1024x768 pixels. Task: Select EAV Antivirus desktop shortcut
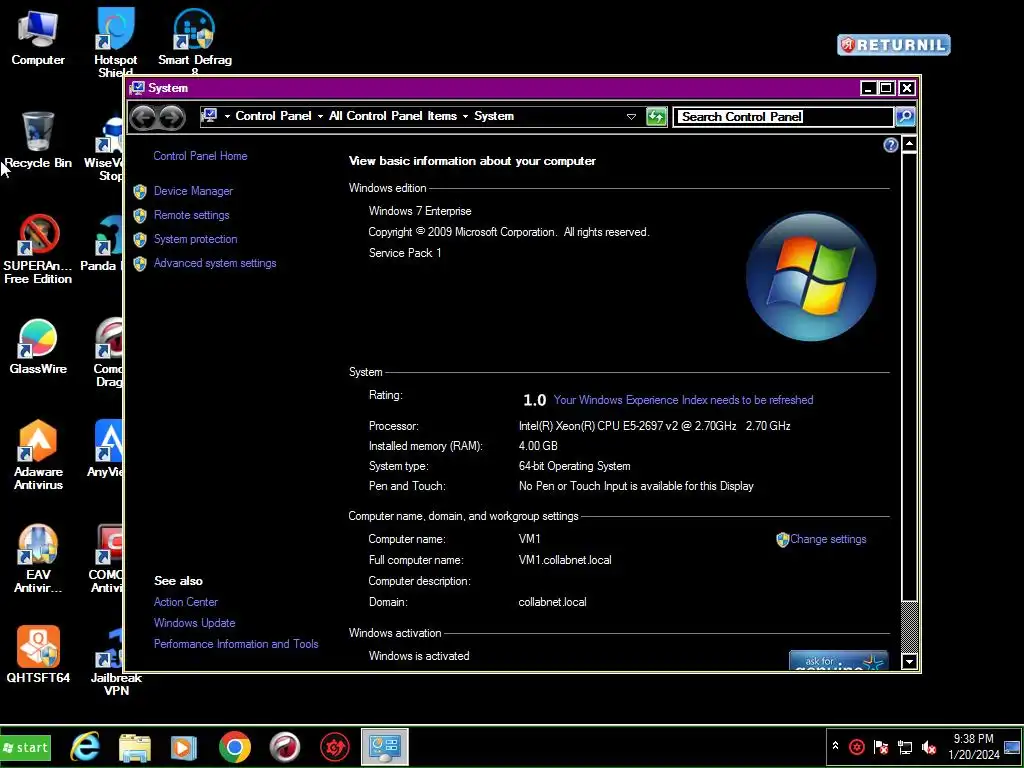38,558
